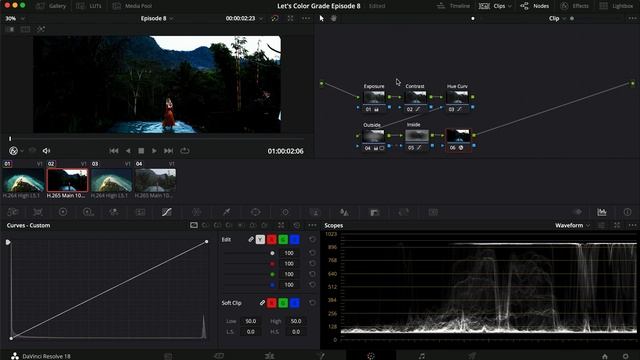Open the Scopes options menu
The width and height of the screenshot is (640, 360).
[x=633, y=225]
